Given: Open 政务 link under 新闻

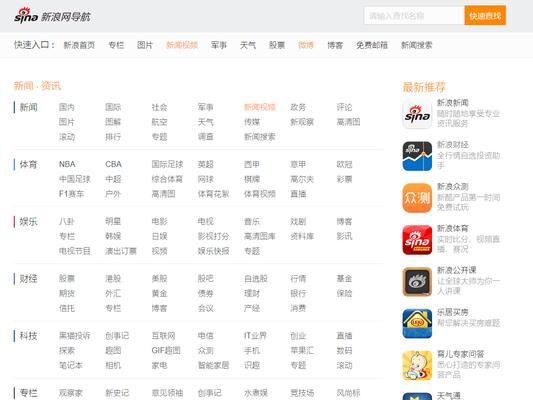Looking at the screenshot, I should pos(298,107).
